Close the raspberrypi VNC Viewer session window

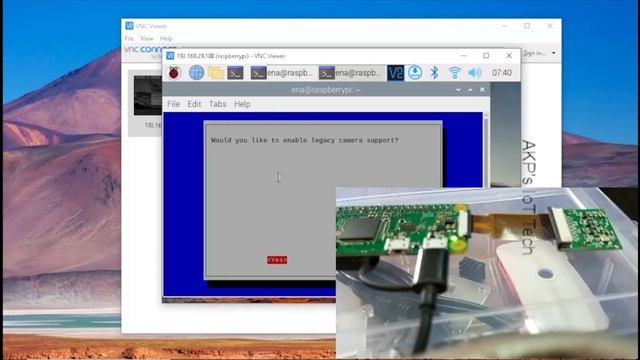[x=509, y=56]
